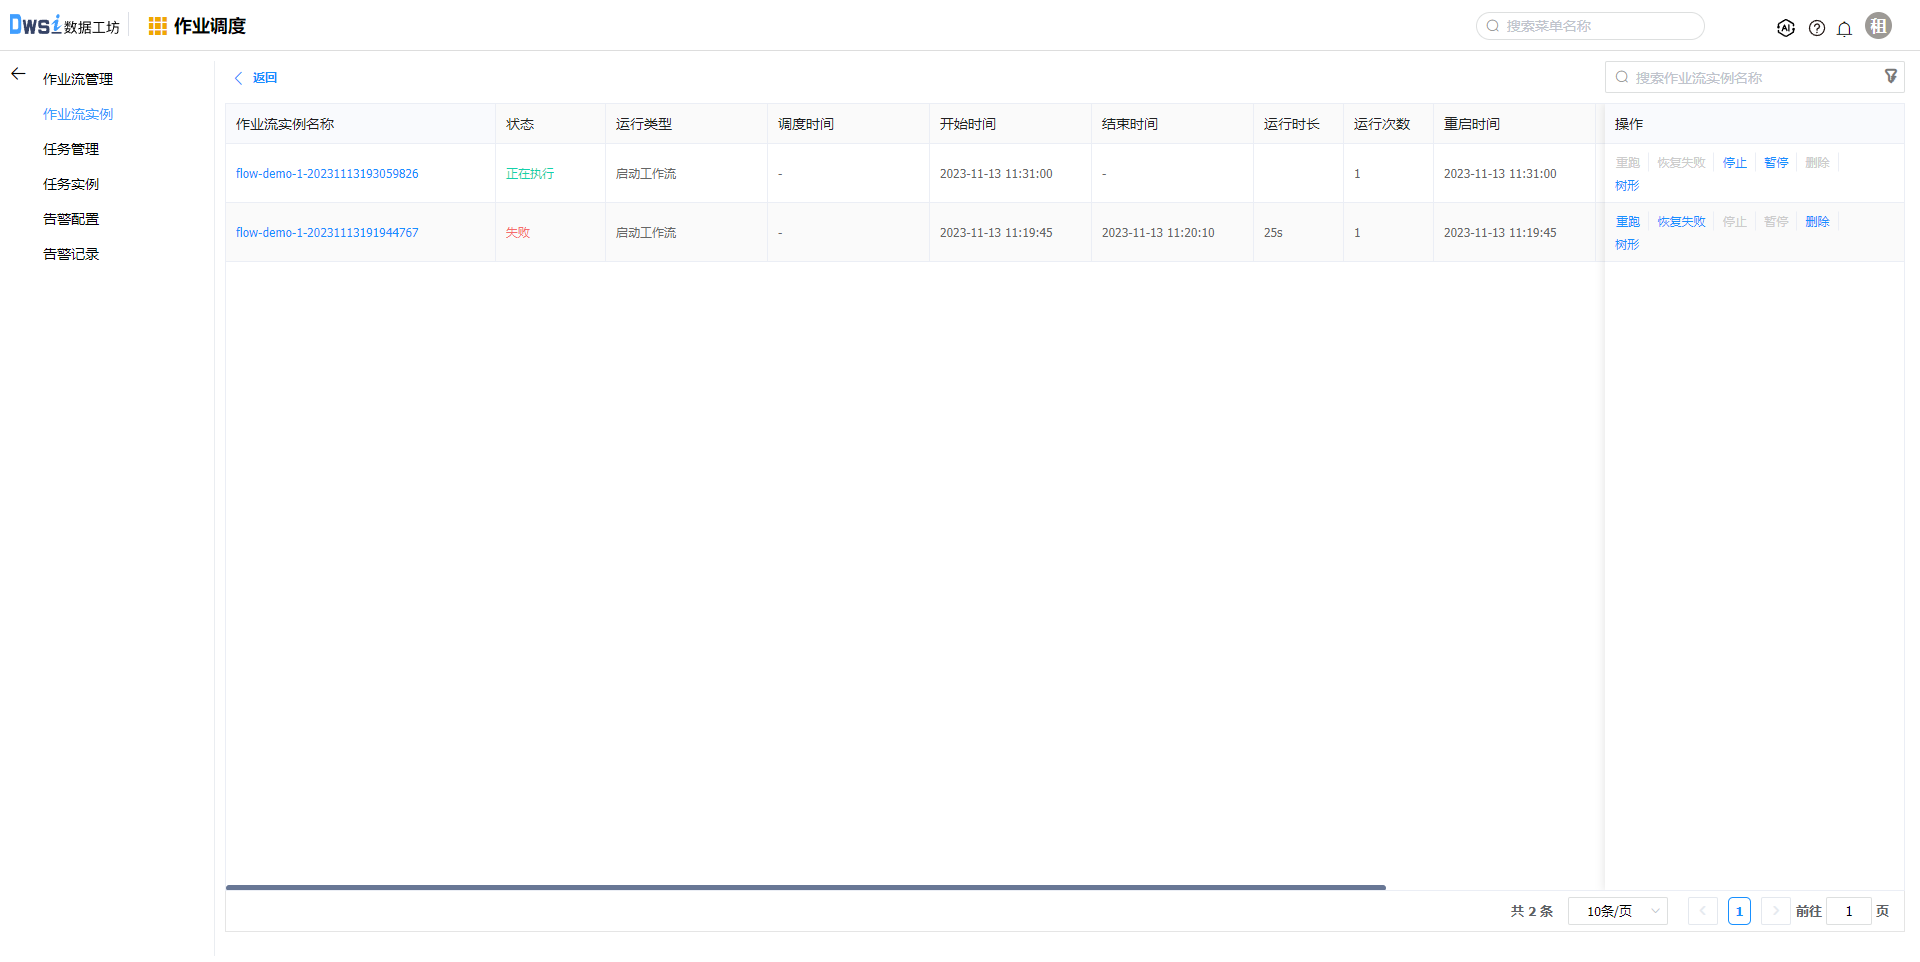The height and width of the screenshot is (962, 1920).
Task: Open 告警配置 in the sidebar
Action: 71,219
